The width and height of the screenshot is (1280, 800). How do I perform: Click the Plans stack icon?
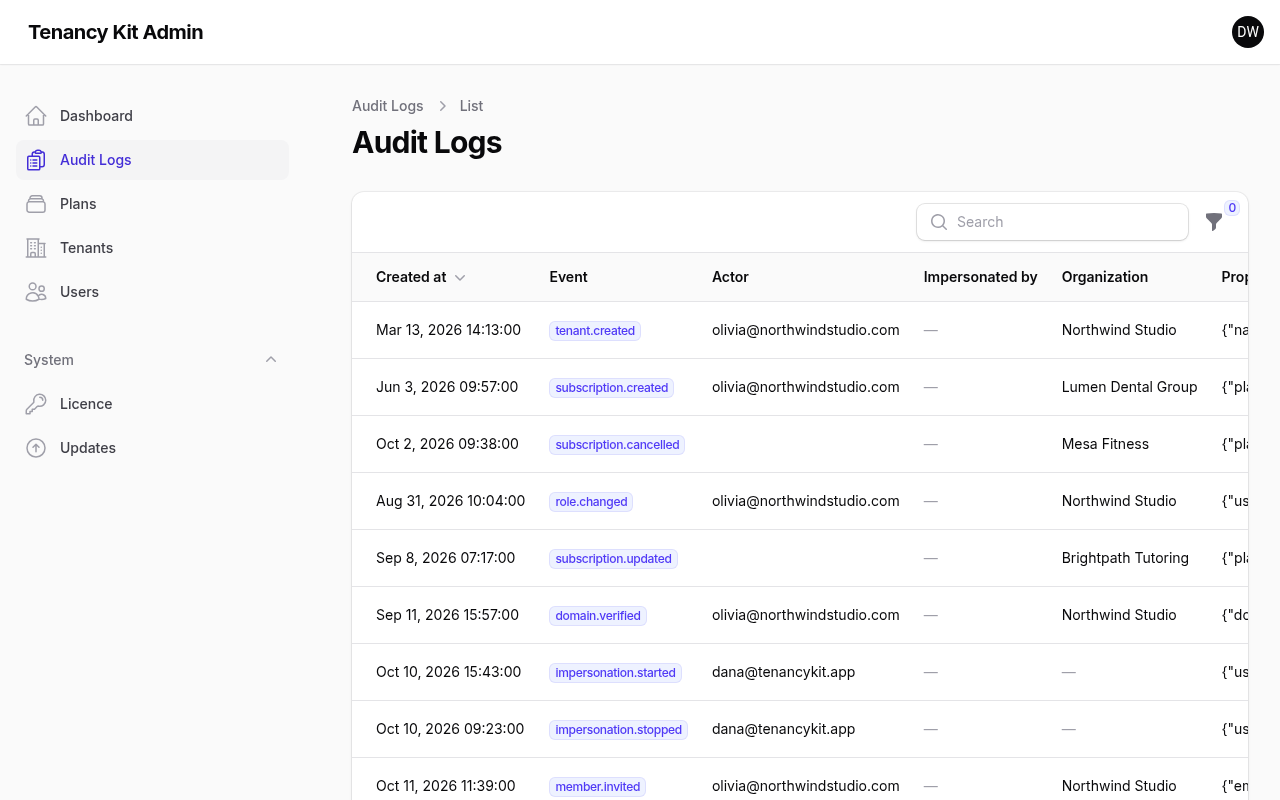[36, 204]
